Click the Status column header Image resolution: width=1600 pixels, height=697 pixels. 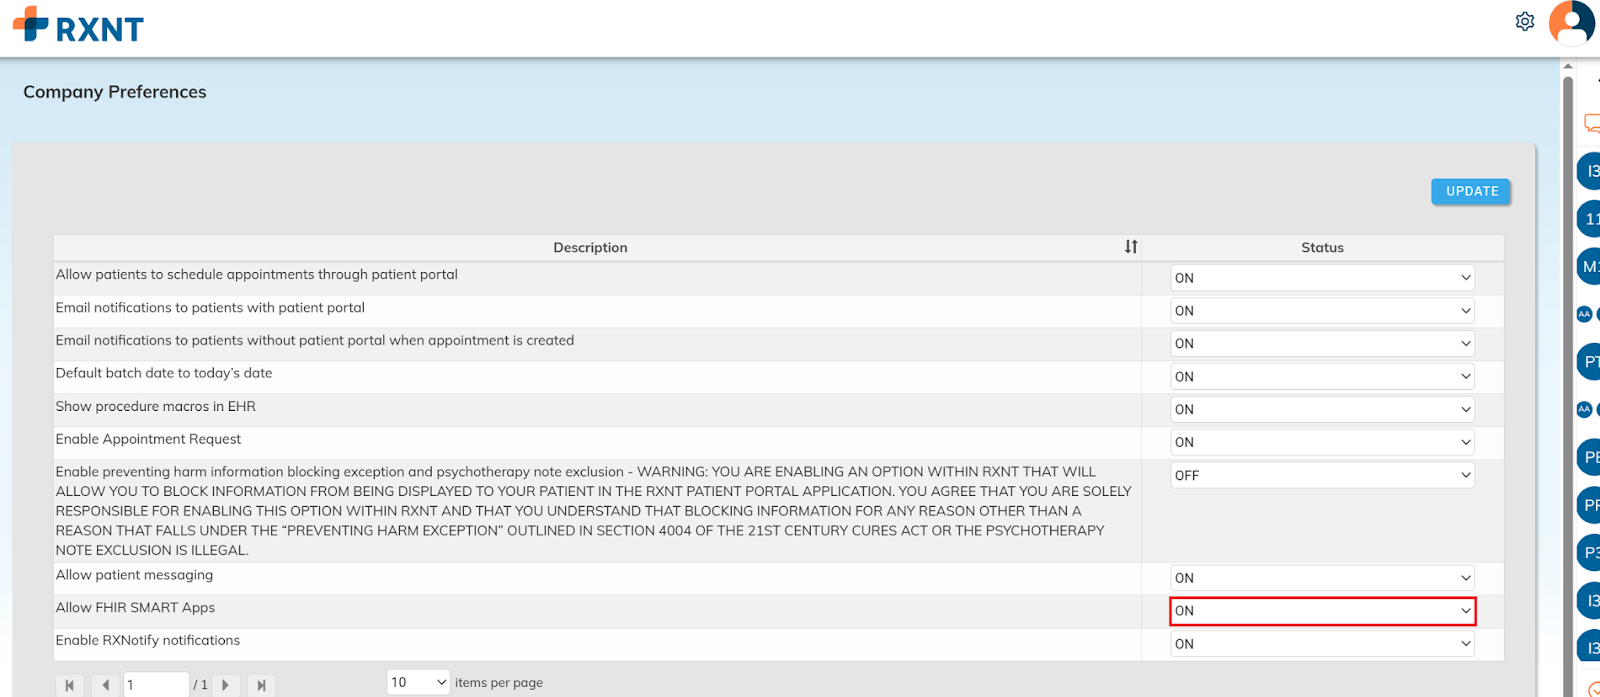click(1322, 247)
